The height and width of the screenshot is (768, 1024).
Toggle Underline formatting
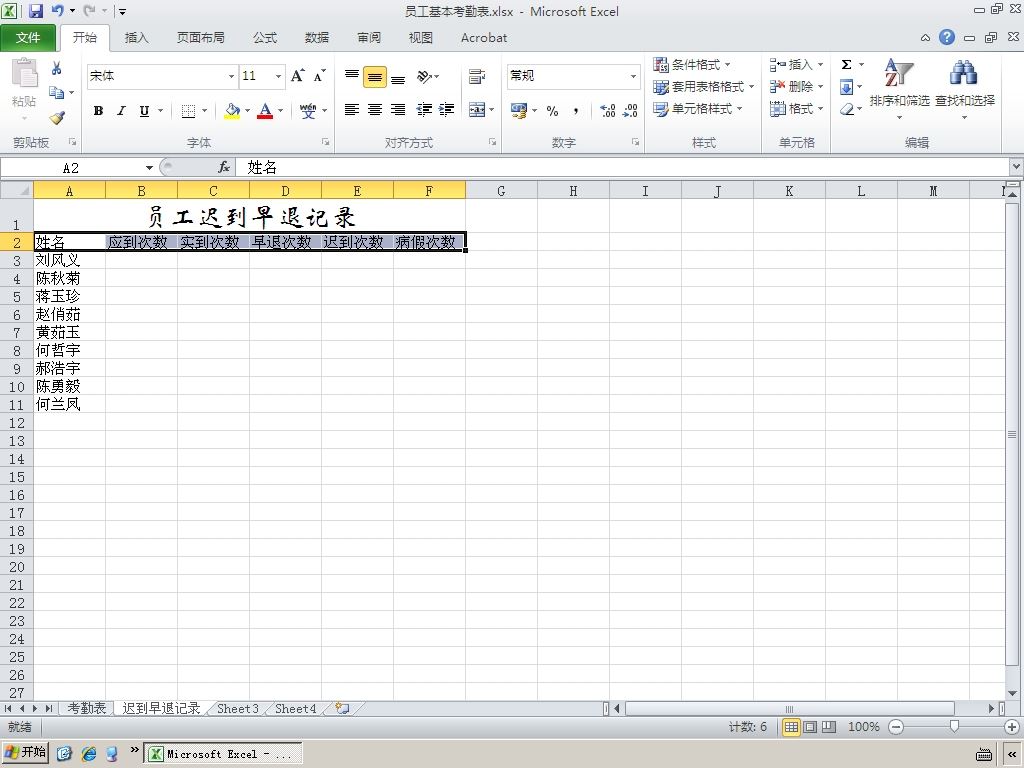[144, 110]
